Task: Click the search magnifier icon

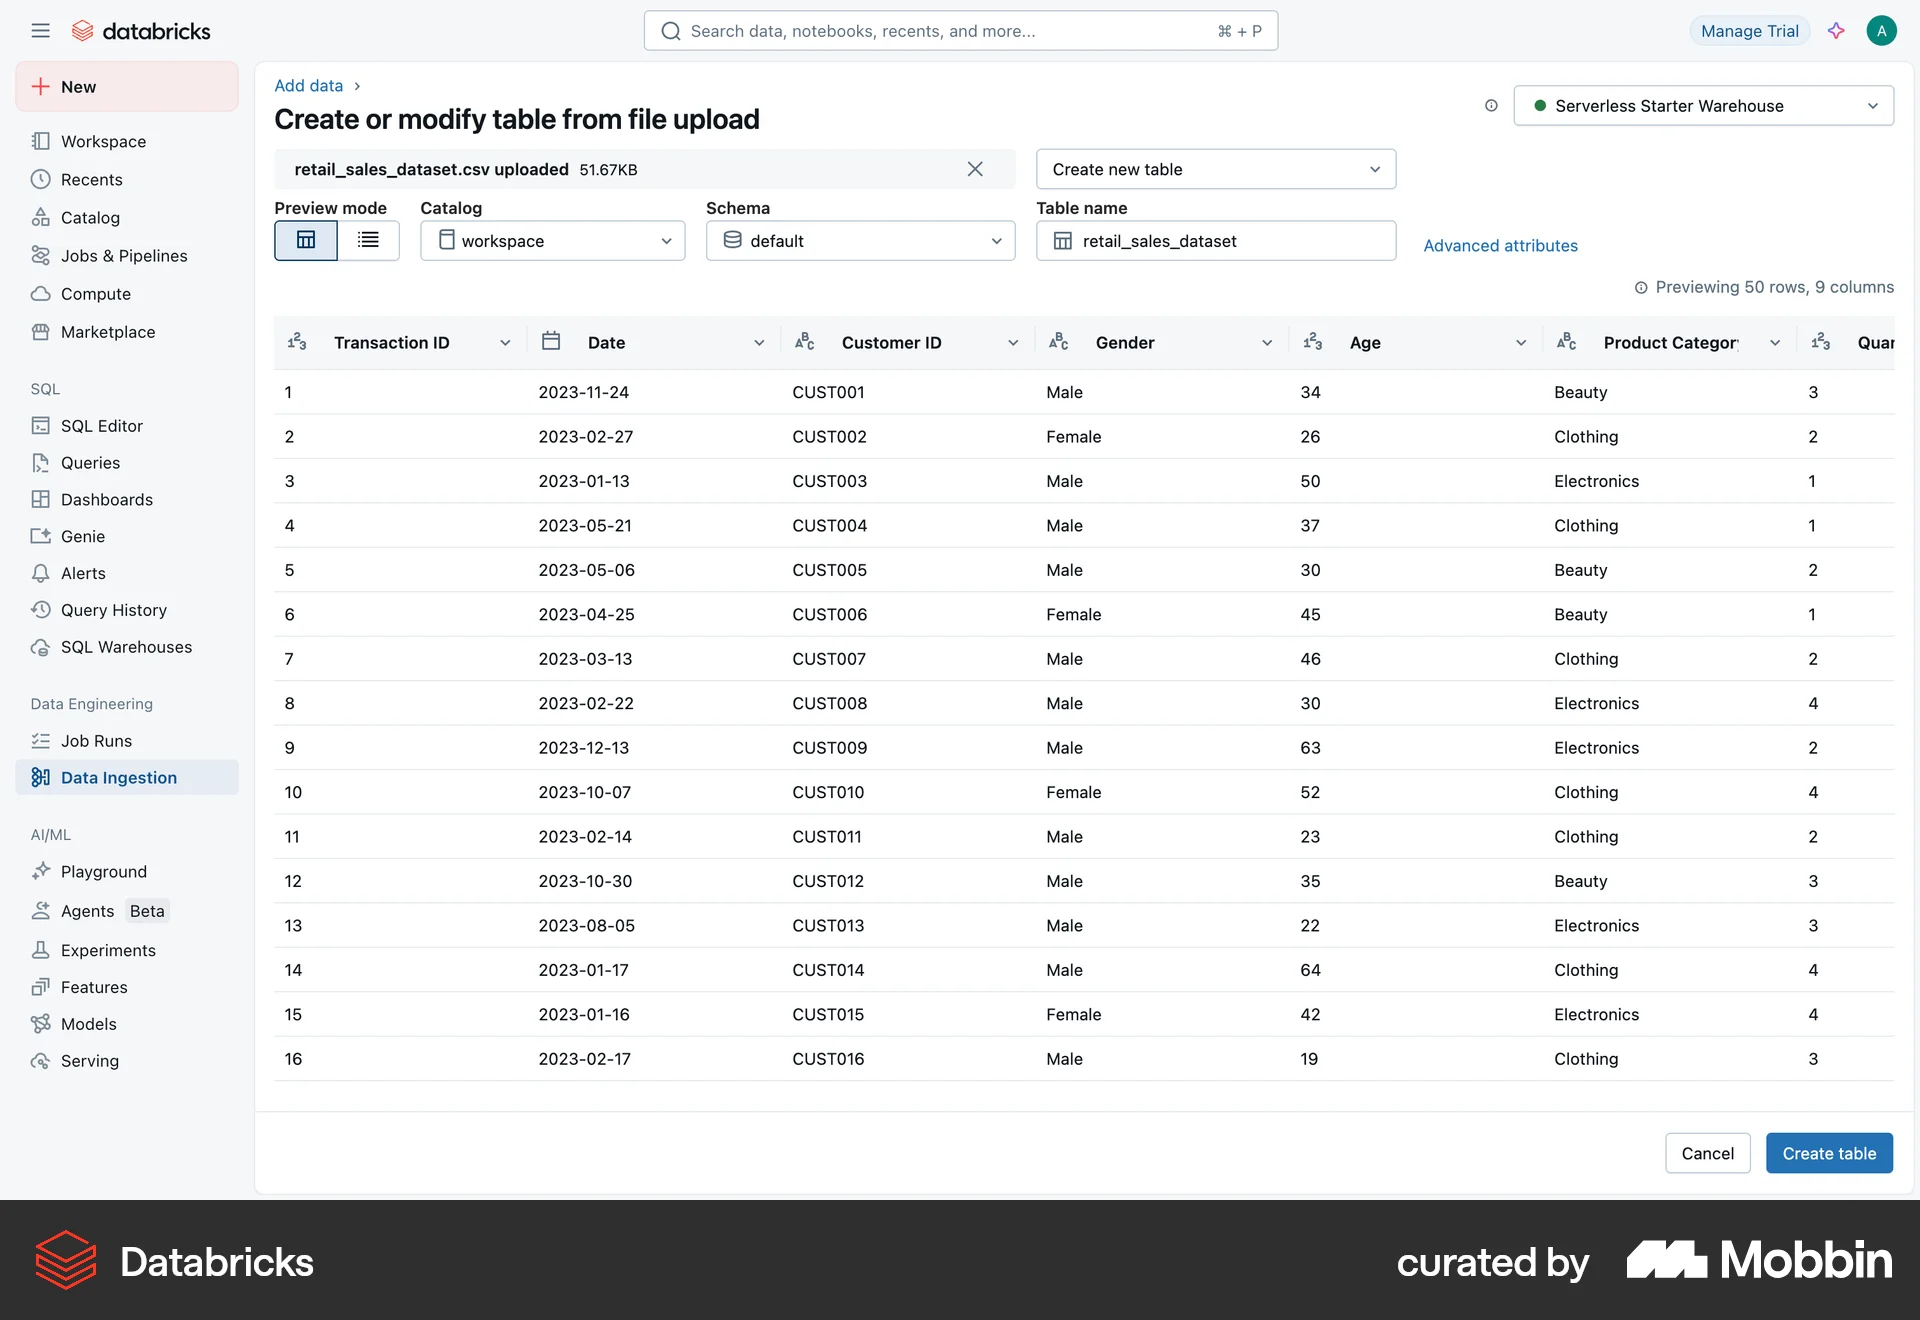Action: (x=670, y=30)
